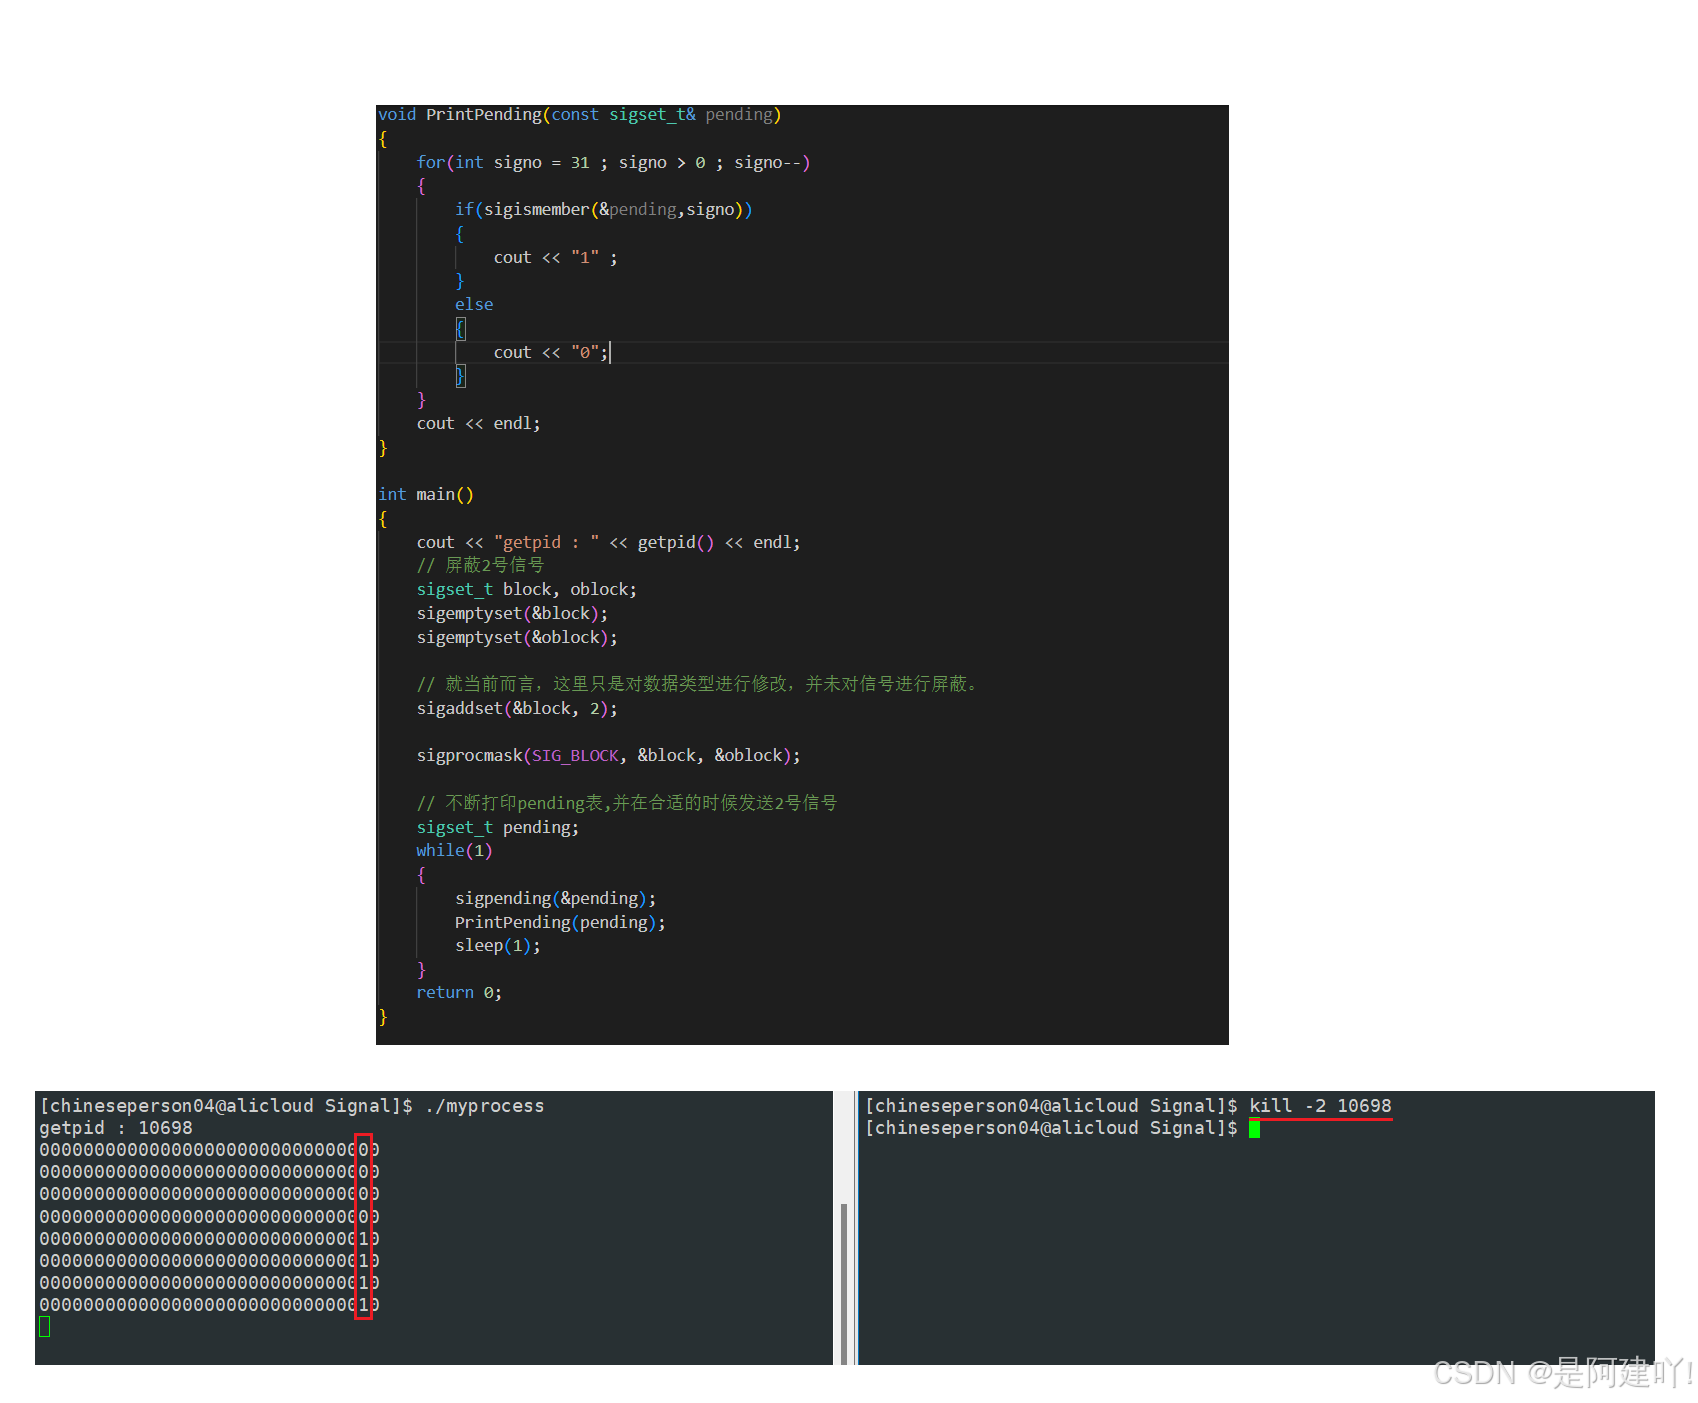Viewport: 1698px width, 1403px height.
Task: Click the left terminal's green cursor block
Action: point(44,1327)
